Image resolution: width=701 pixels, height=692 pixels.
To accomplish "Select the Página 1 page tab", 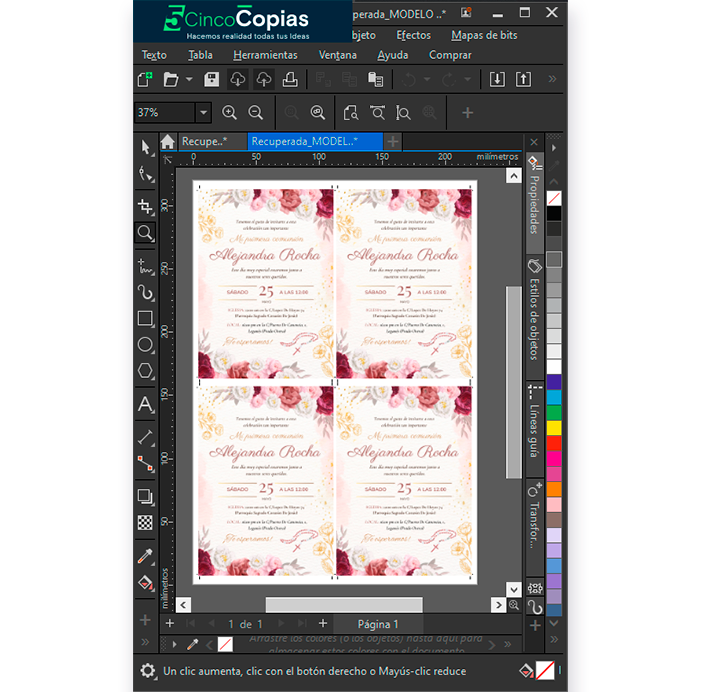I will click(377, 624).
